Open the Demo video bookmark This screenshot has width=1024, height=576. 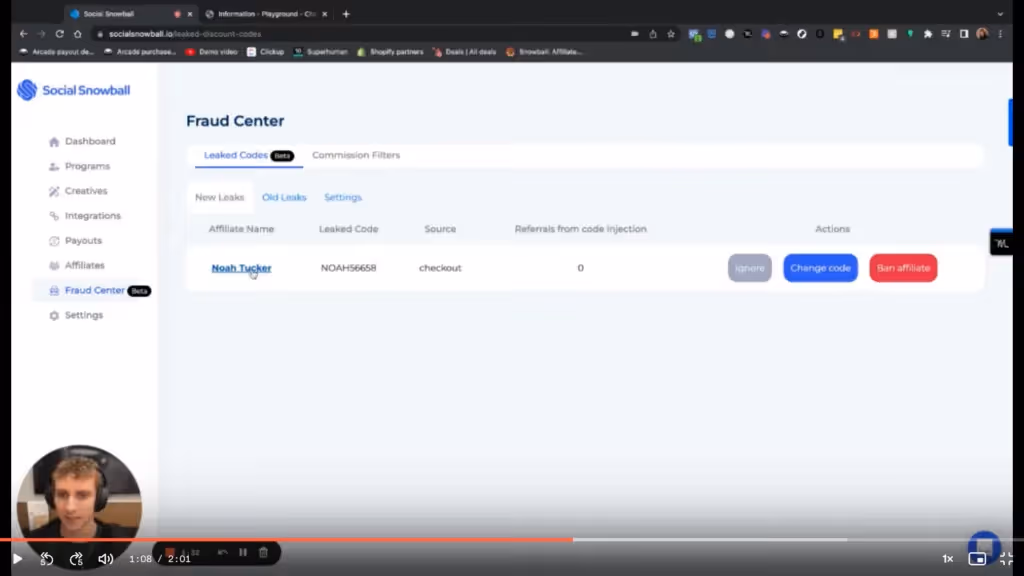pos(212,52)
